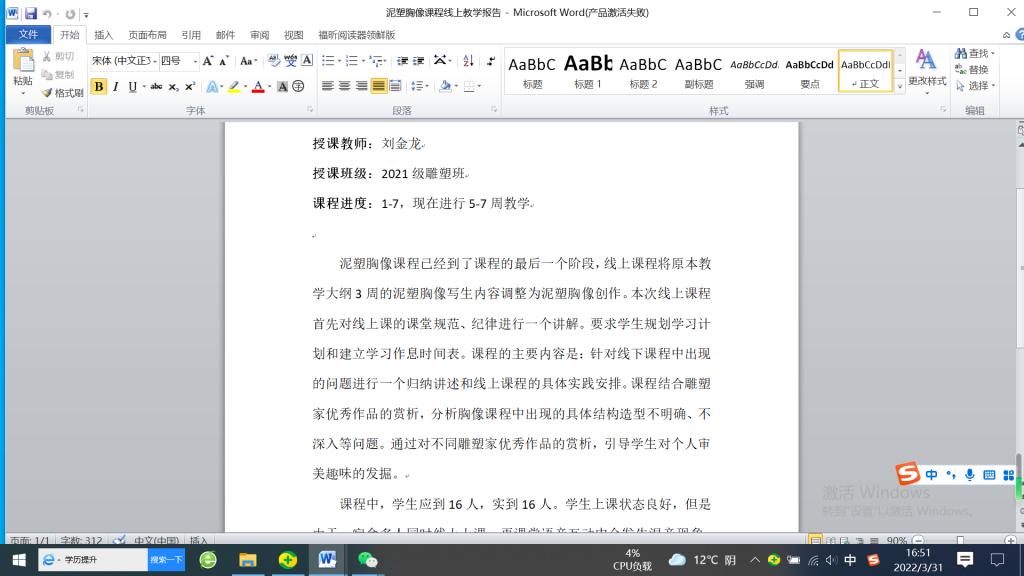Toggle Italic formatting button
This screenshot has width=1024, height=576.
(x=115, y=87)
